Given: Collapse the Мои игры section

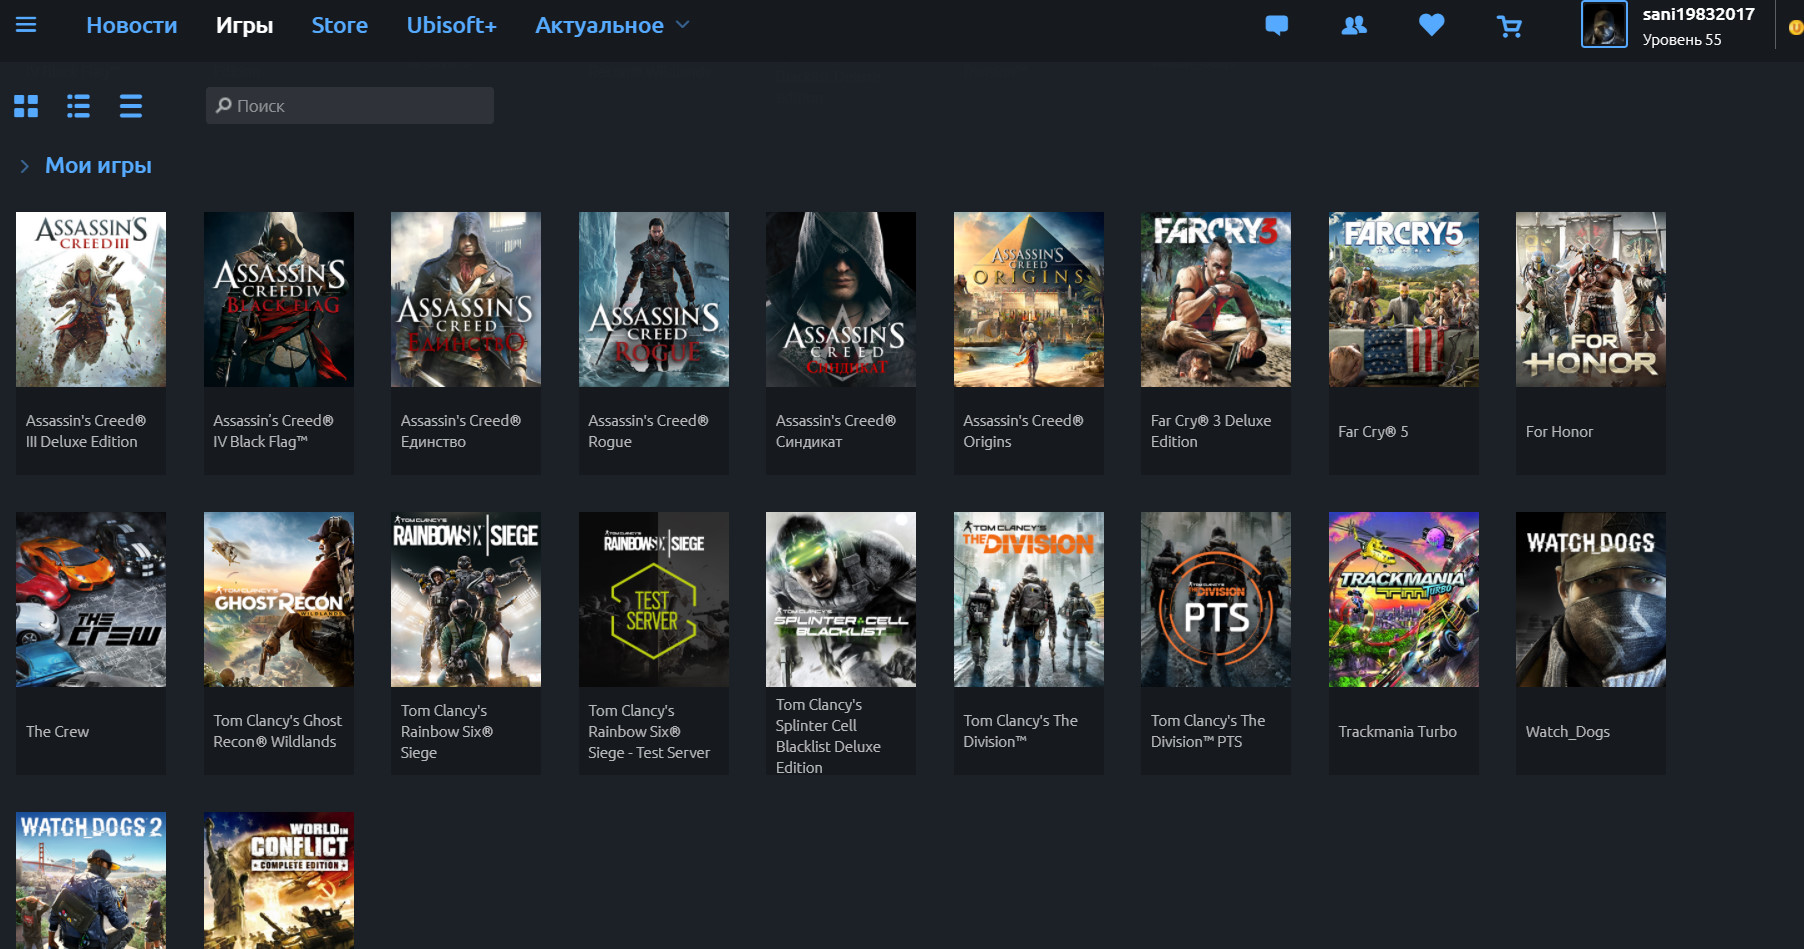Looking at the screenshot, I should [24, 165].
